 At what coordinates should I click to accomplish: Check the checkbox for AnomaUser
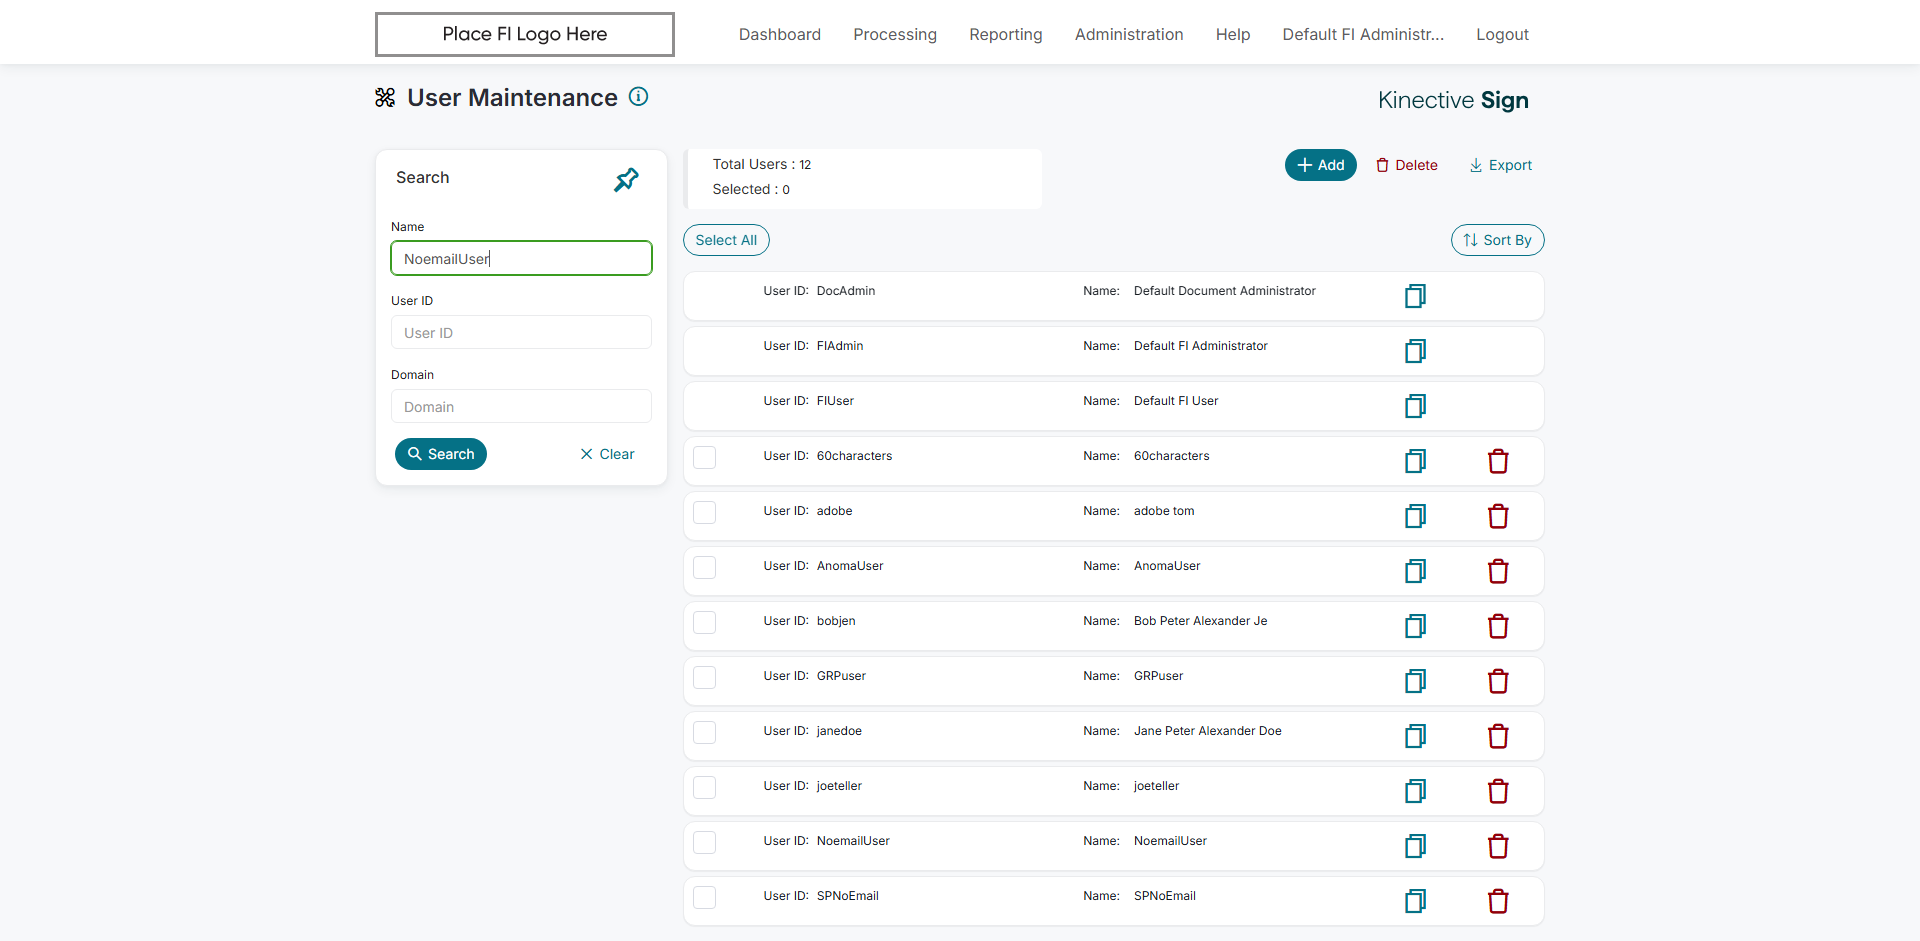pos(705,567)
